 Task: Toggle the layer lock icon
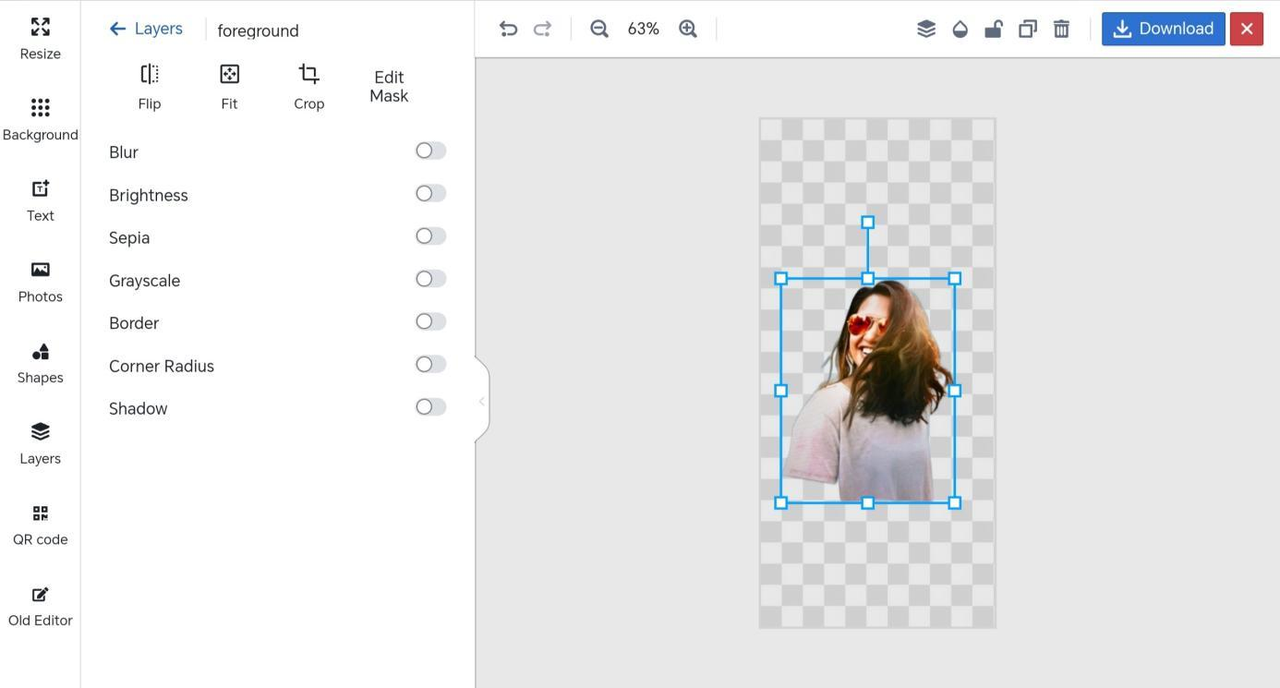pos(993,29)
